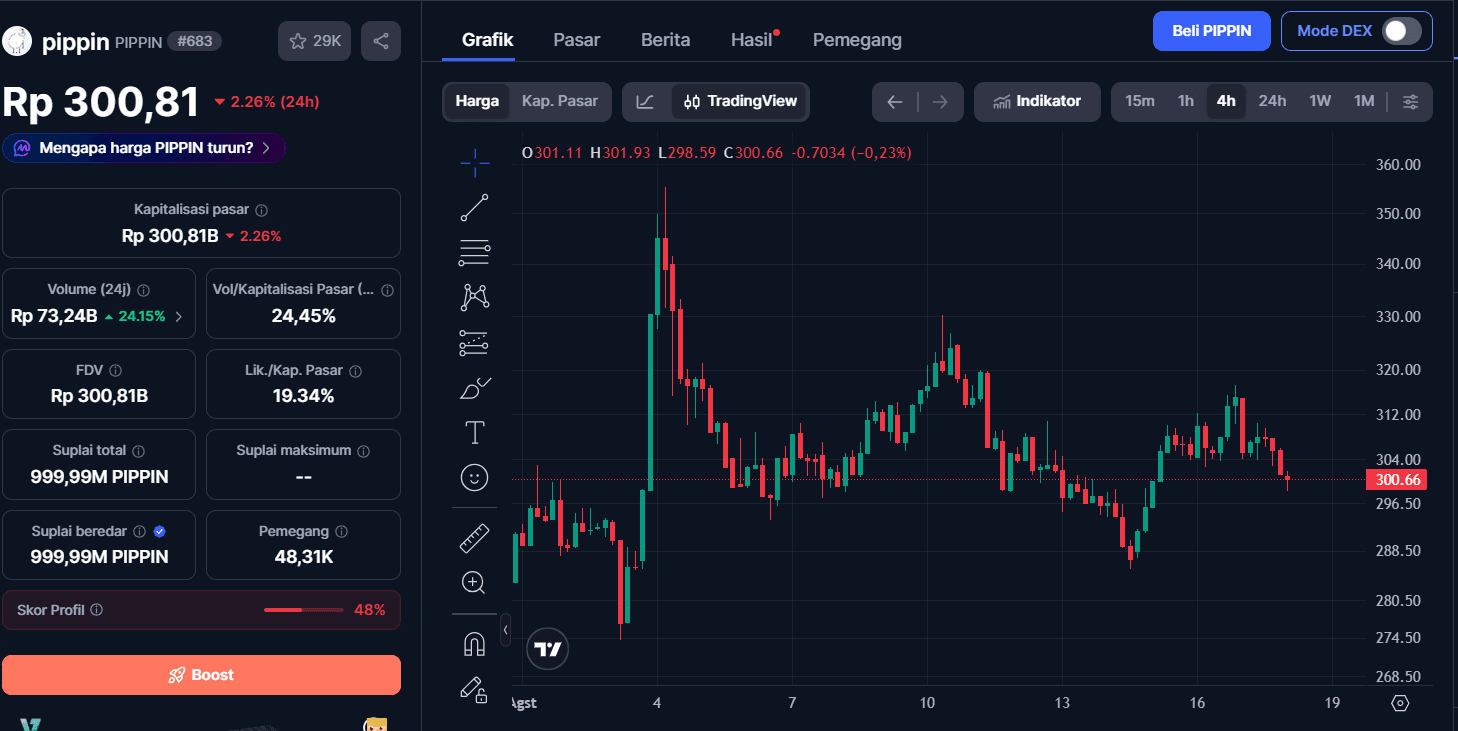This screenshot has height=731, width=1458.
Task: Open chart options sliders icon
Action: click(1410, 101)
